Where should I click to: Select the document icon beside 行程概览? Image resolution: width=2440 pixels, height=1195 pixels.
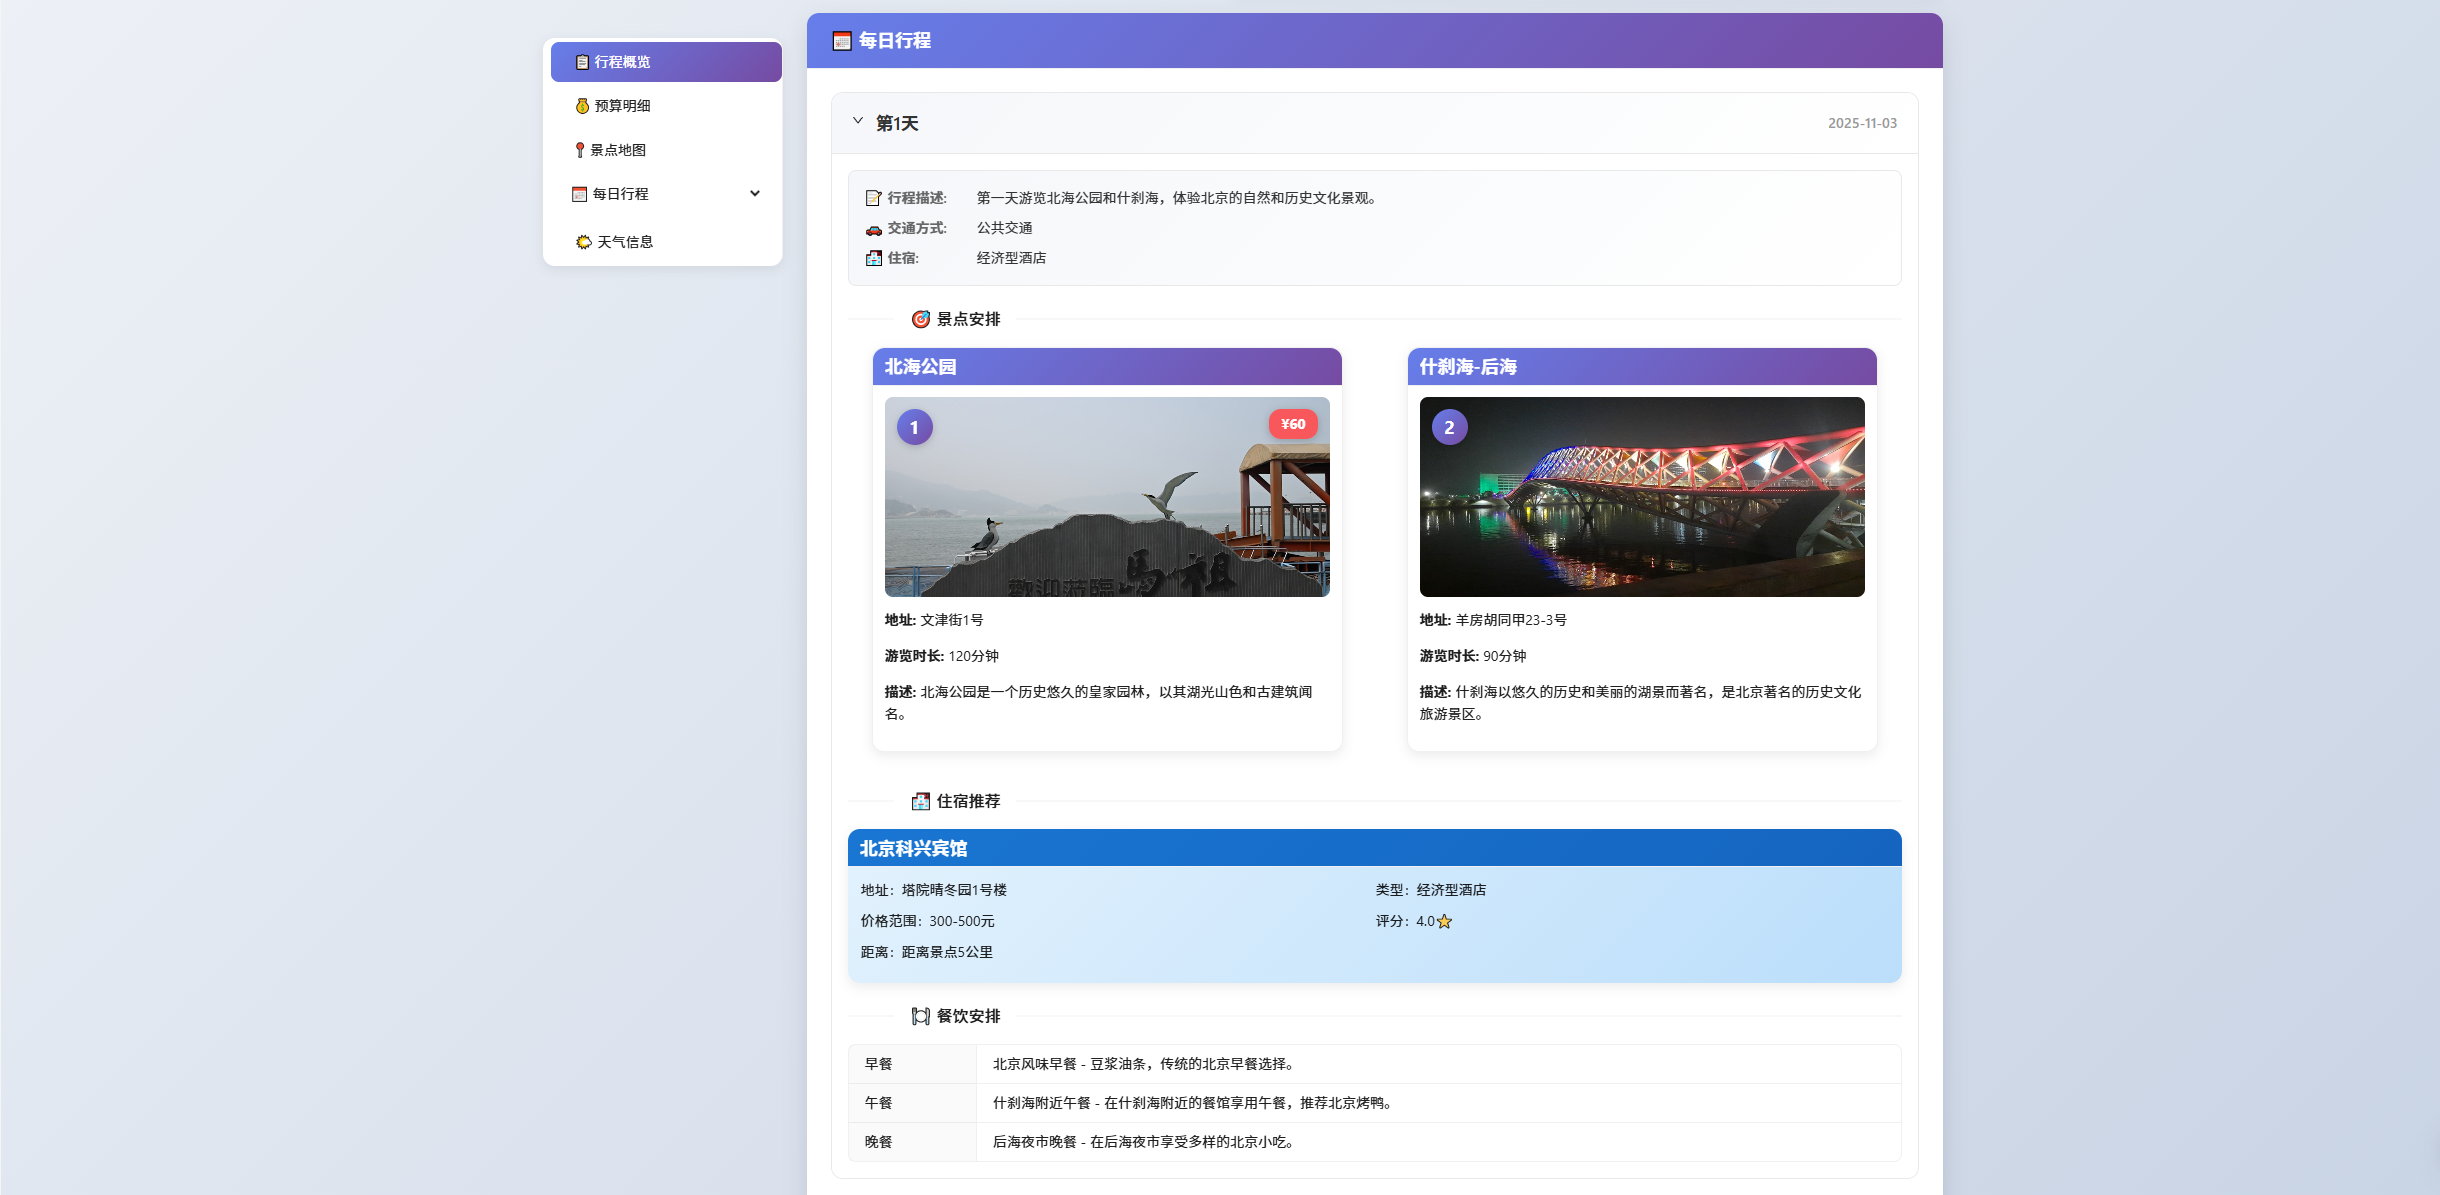[x=581, y=62]
